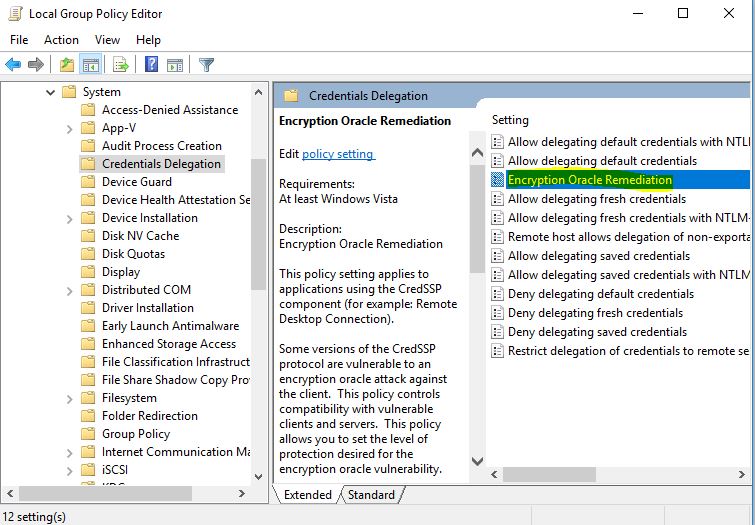
Task: Click the icon beside Allow delegating saved credentials
Action: point(497,256)
